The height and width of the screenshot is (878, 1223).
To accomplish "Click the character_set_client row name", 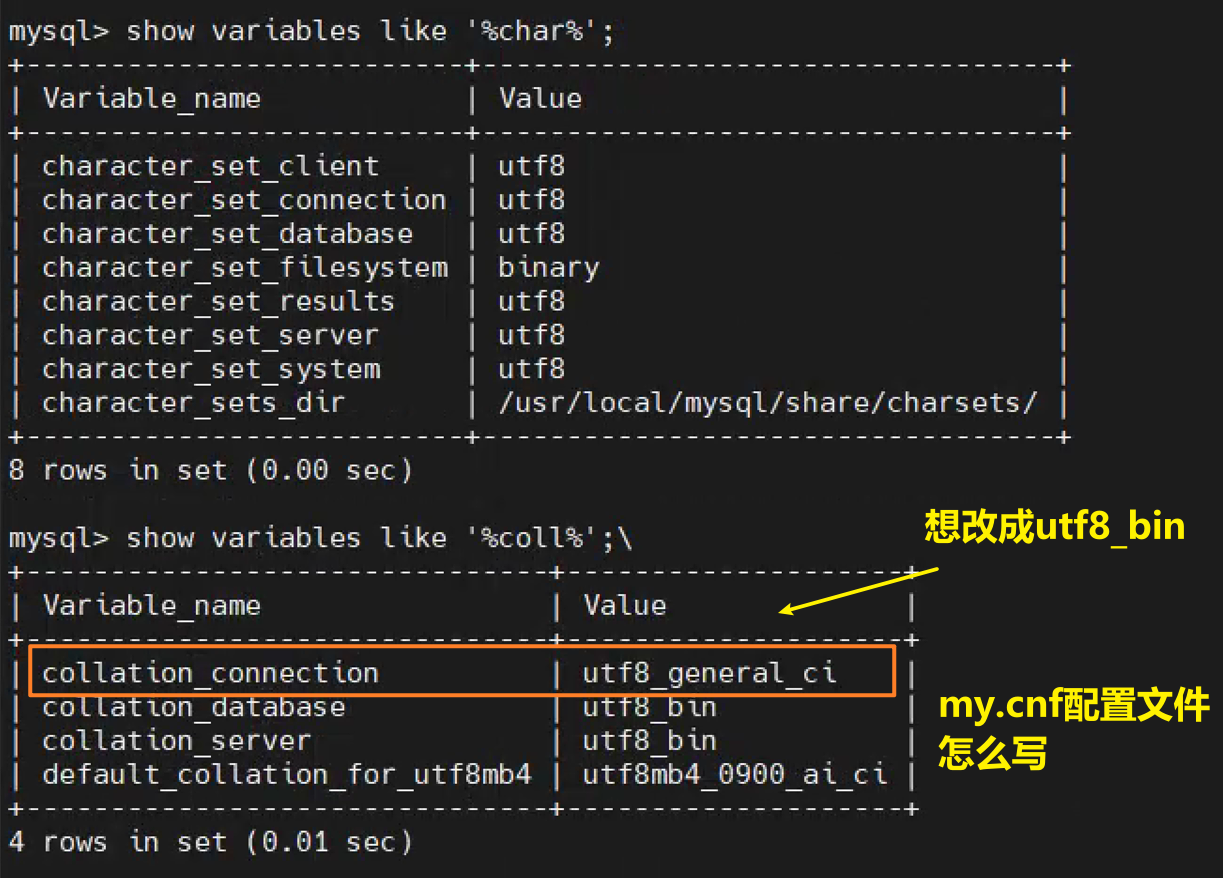I will 210,166.
